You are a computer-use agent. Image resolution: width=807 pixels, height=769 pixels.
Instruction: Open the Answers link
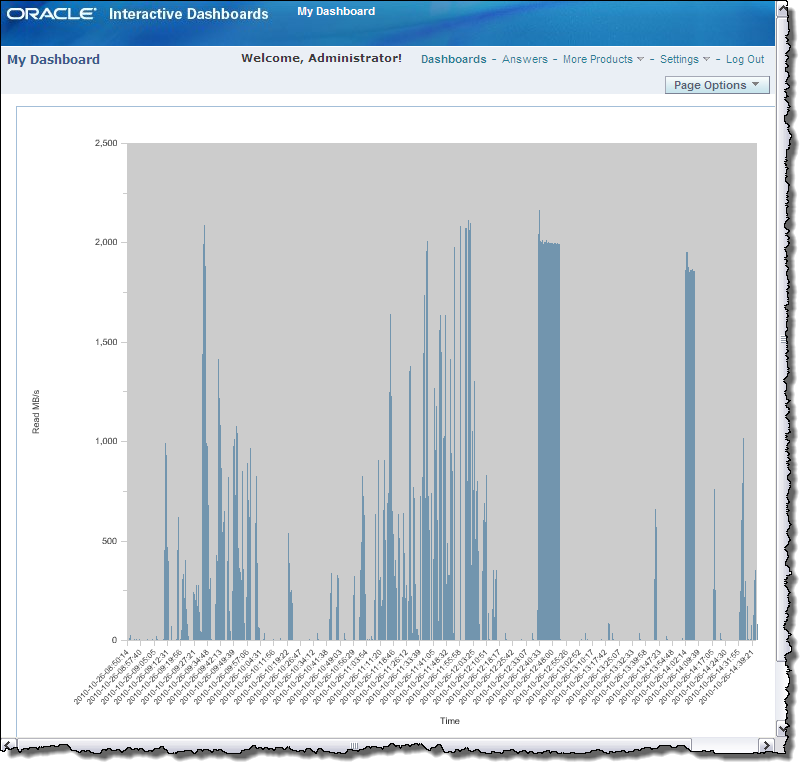[525, 60]
